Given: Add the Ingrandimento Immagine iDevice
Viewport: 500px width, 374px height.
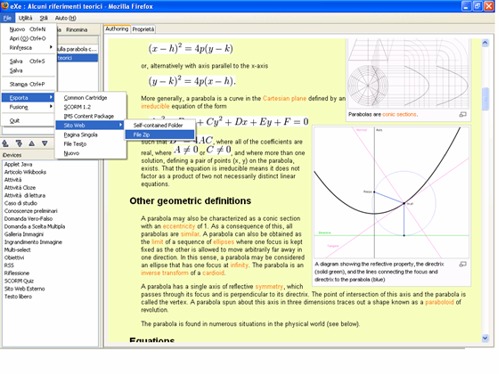Looking at the screenshot, I should pyautogui.click(x=33, y=242).
